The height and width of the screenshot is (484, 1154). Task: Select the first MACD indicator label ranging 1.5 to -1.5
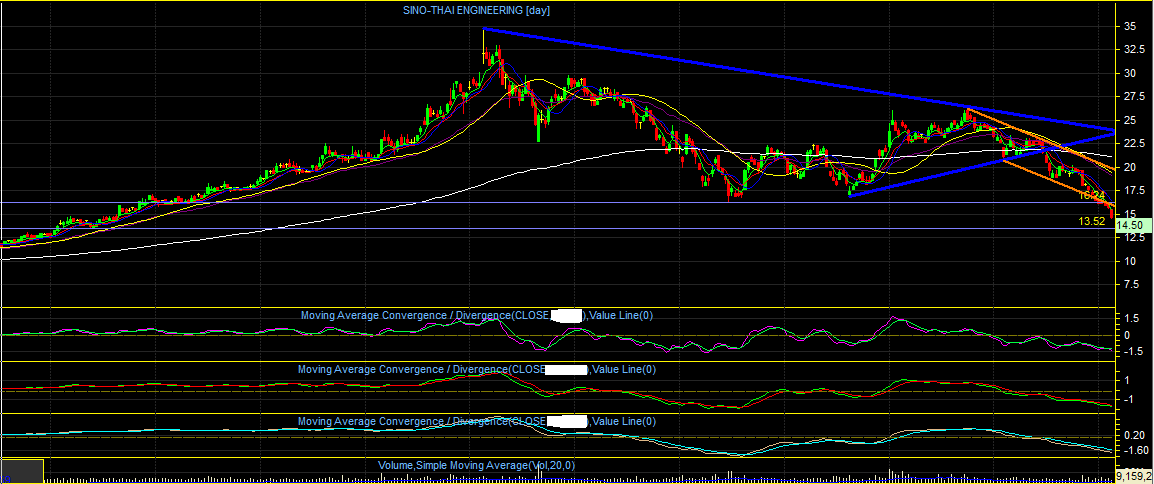coord(477,316)
